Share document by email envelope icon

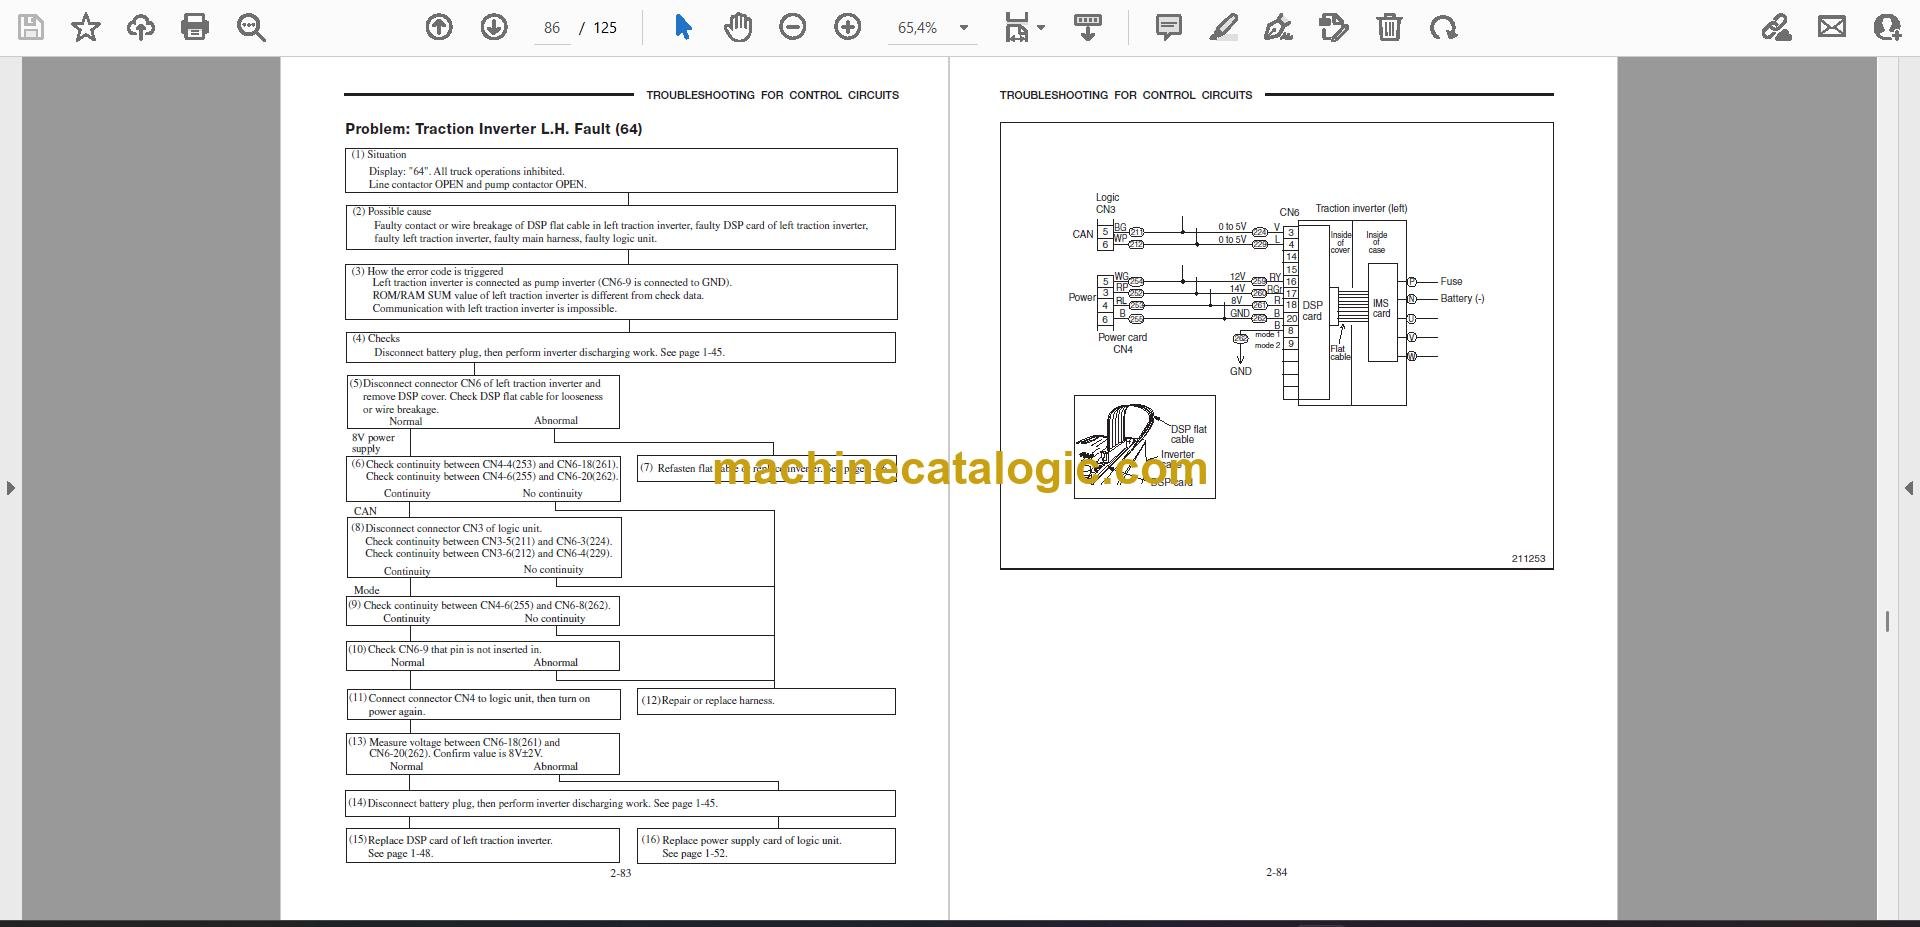click(x=1832, y=27)
